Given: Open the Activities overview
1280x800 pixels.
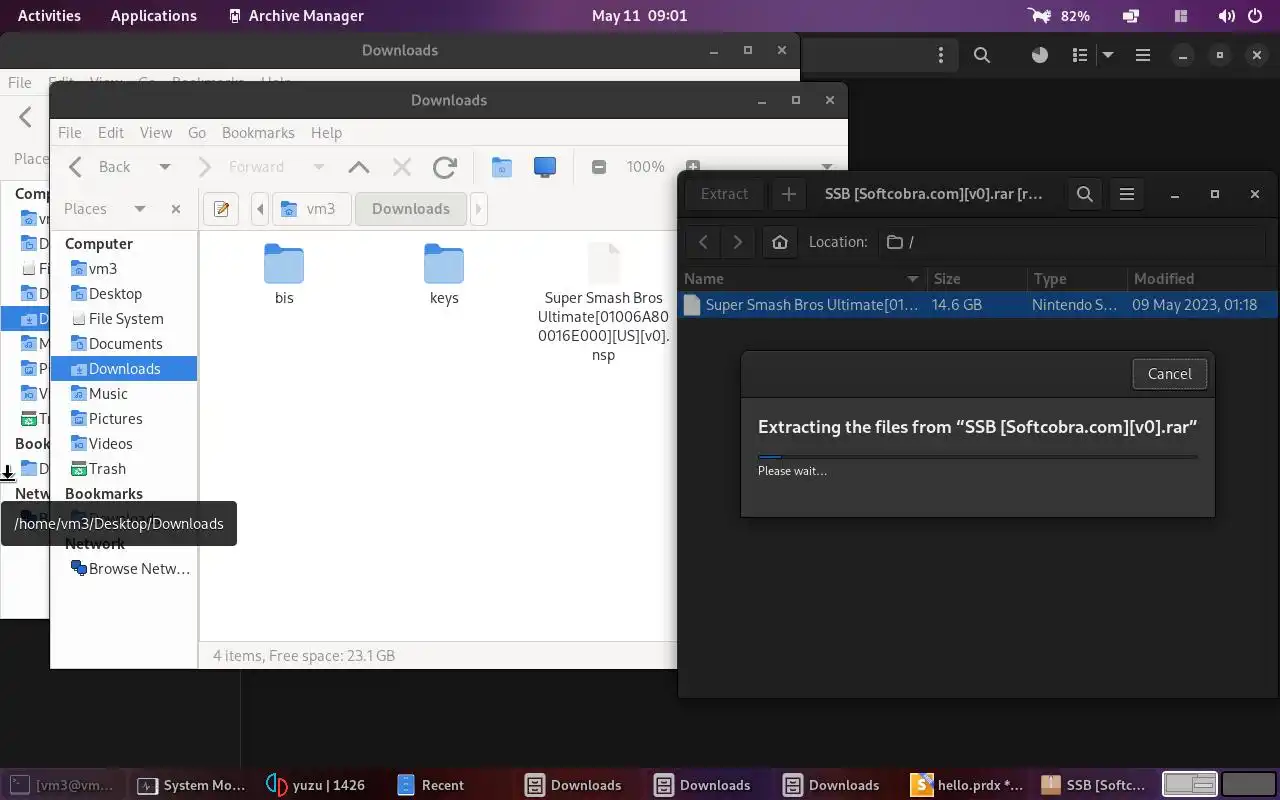Looking at the screenshot, I should pyautogui.click(x=49, y=16).
